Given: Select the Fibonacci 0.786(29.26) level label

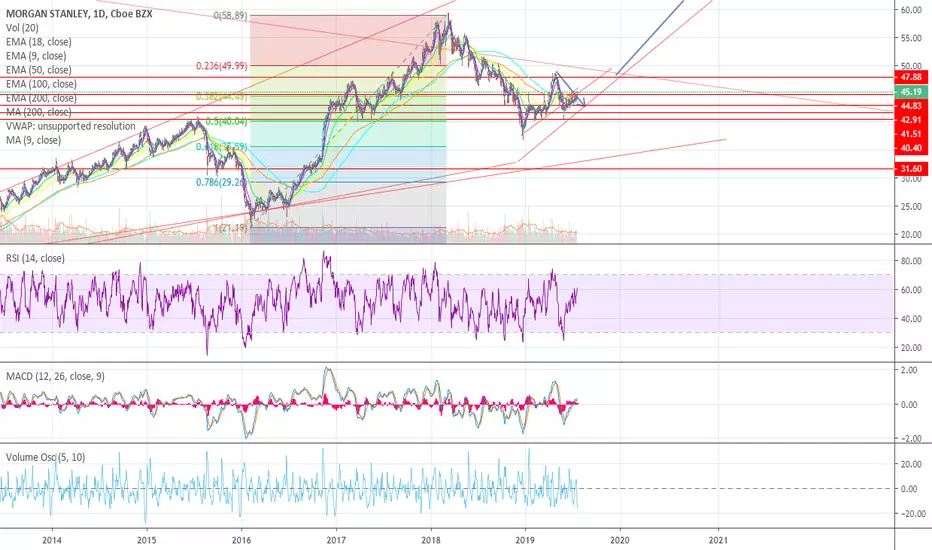Looking at the screenshot, I should tap(222, 183).
